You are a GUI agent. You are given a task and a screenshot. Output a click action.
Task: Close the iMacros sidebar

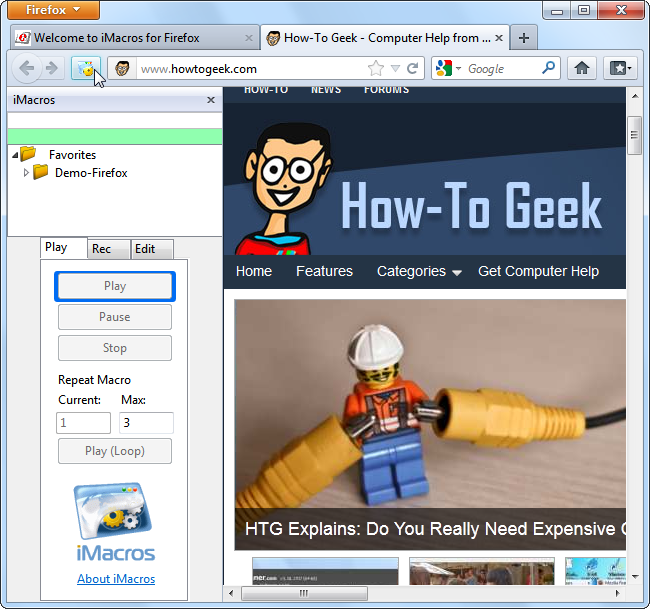(211, 100)
